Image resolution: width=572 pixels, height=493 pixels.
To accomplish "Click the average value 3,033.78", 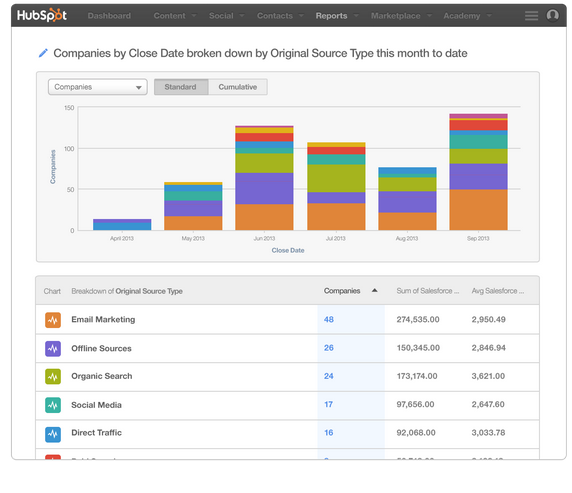I will point(488,432).
